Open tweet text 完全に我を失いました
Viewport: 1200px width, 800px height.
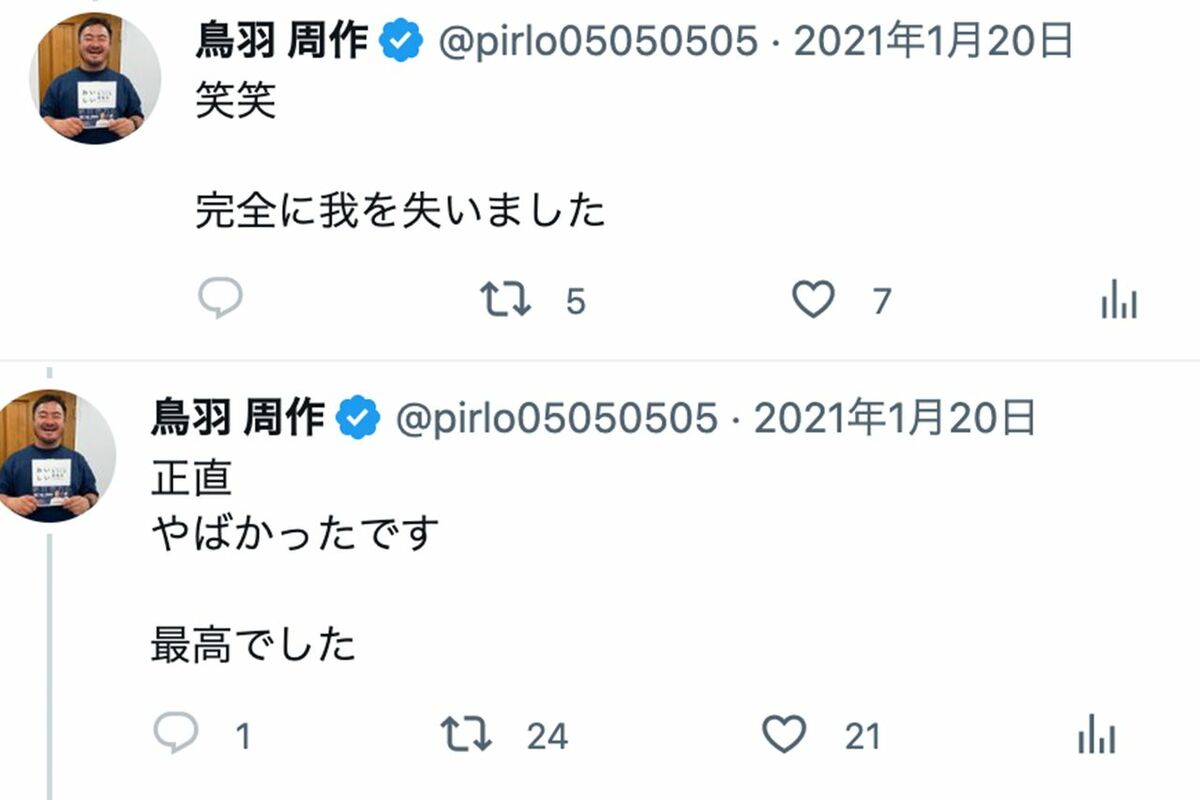(x=400, y=210)
